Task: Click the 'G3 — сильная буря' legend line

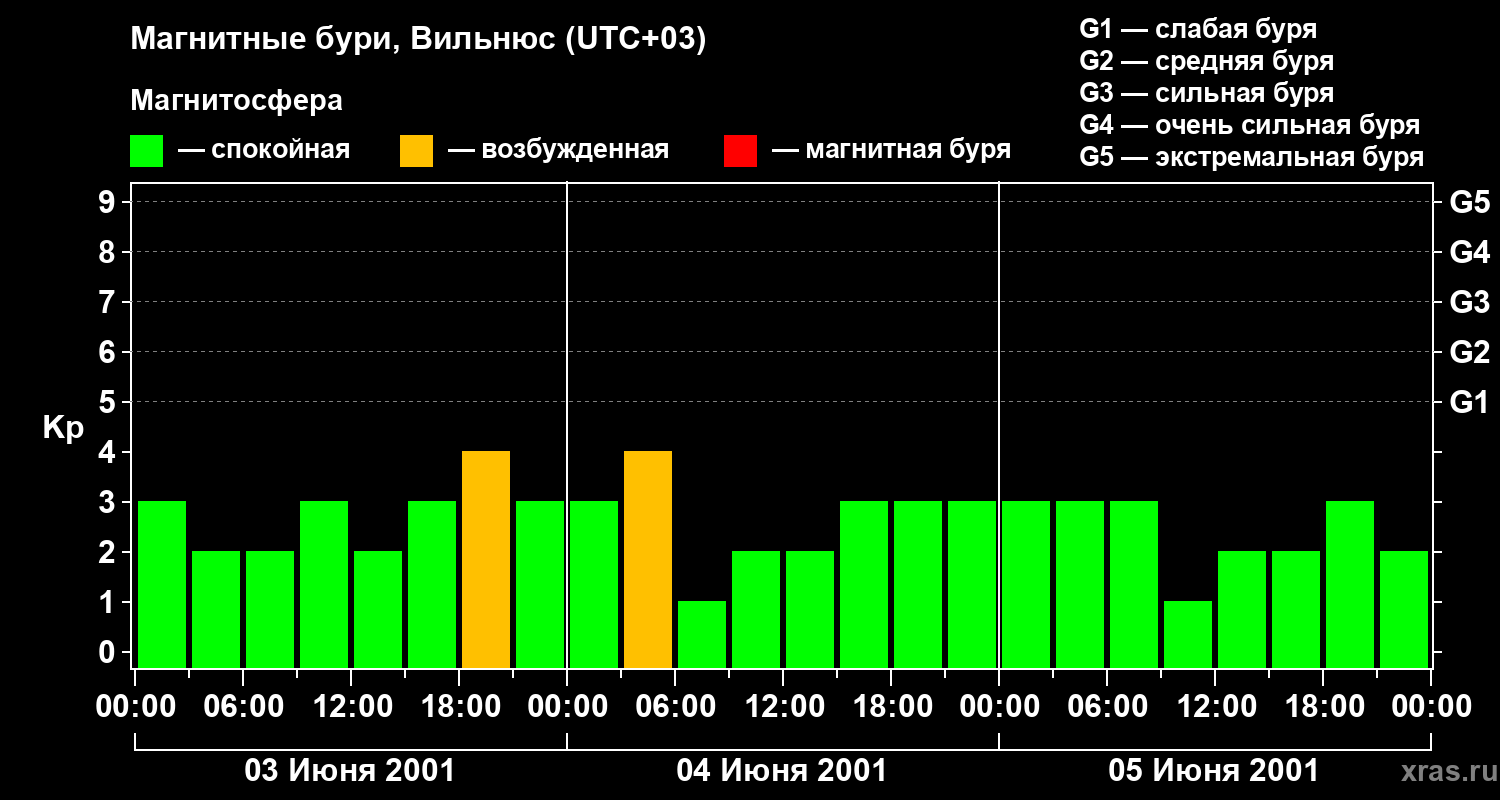Action: pyautogui.click(x=1206, y=93)
